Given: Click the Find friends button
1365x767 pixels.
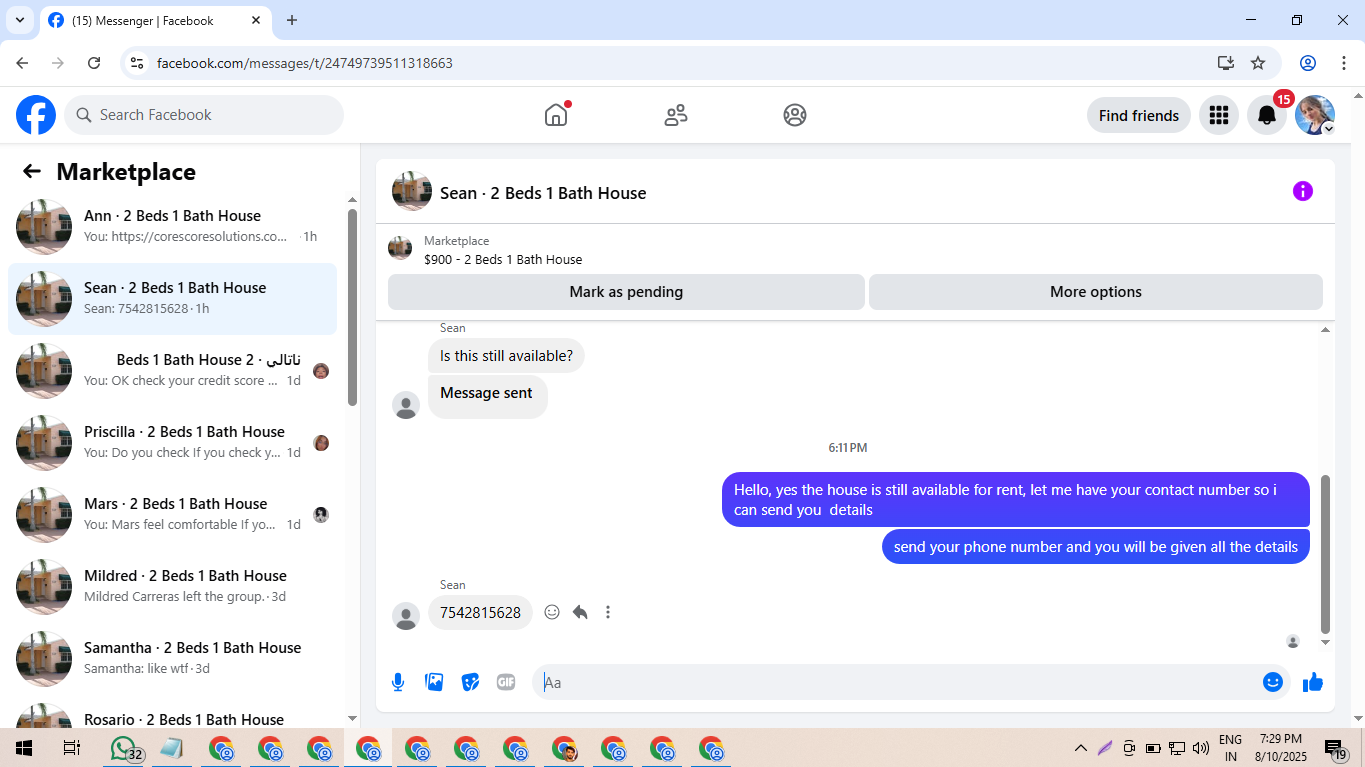Looking at the screenshot, I should (1139, 115).
